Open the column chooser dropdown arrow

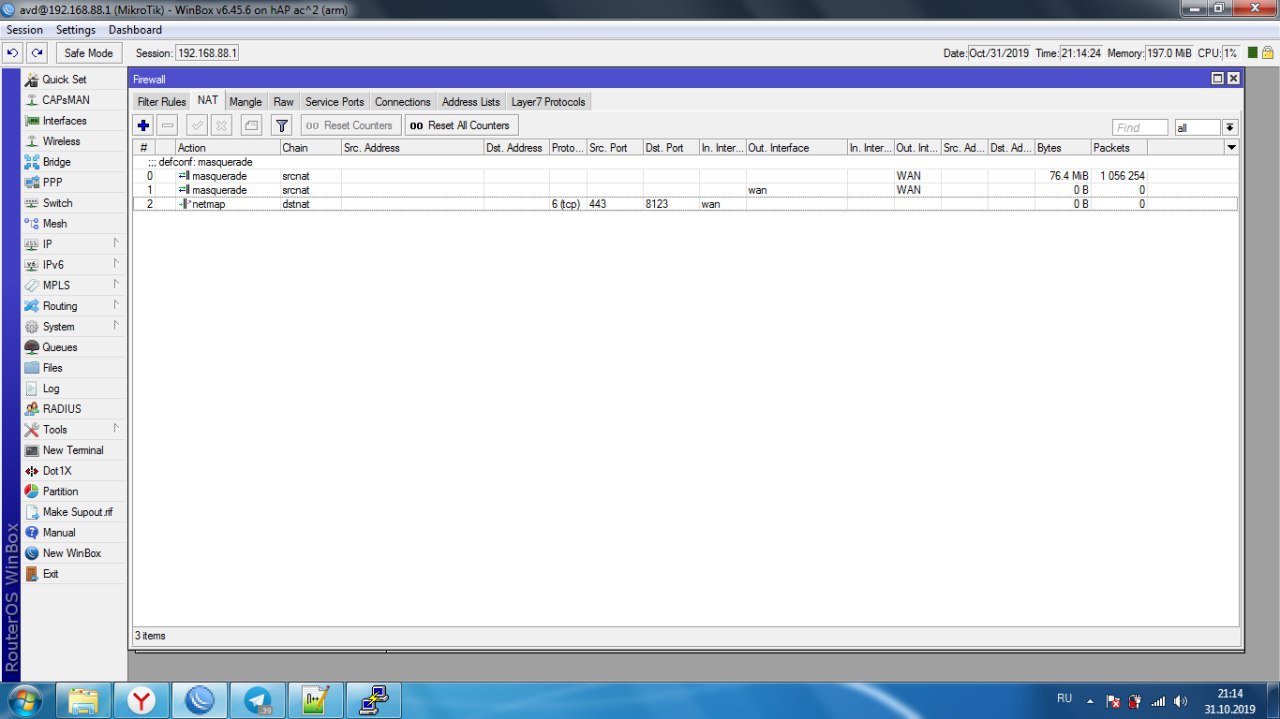point(1232,147)
